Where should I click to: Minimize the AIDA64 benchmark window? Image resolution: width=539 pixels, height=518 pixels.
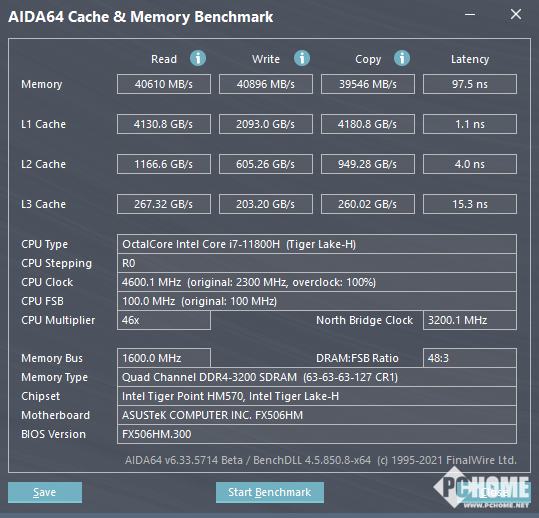(470, 14)
